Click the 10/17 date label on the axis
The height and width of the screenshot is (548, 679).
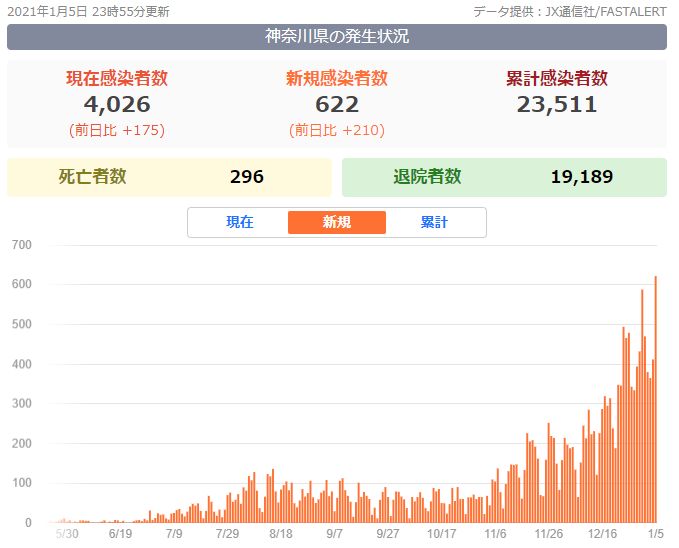tap(442, 534)
